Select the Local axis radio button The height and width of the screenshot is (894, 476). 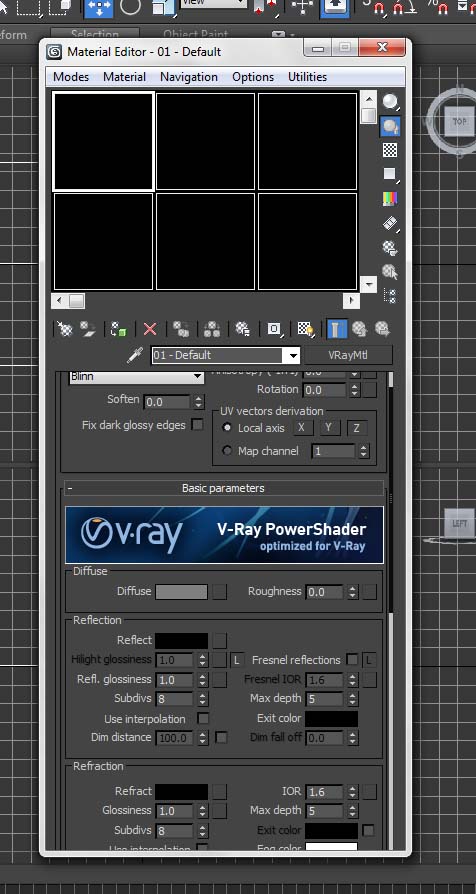[x=227, y=428]
